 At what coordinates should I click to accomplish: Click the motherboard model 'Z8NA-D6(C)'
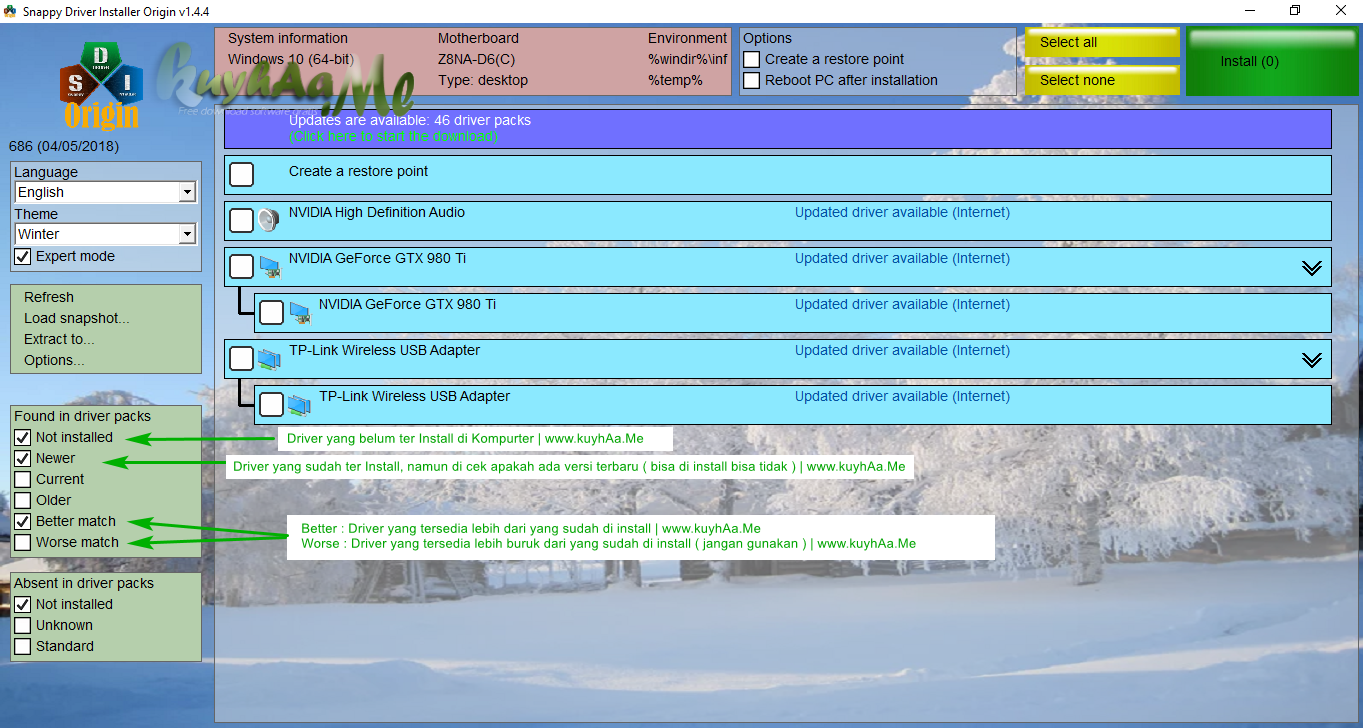tap(479, 59)
